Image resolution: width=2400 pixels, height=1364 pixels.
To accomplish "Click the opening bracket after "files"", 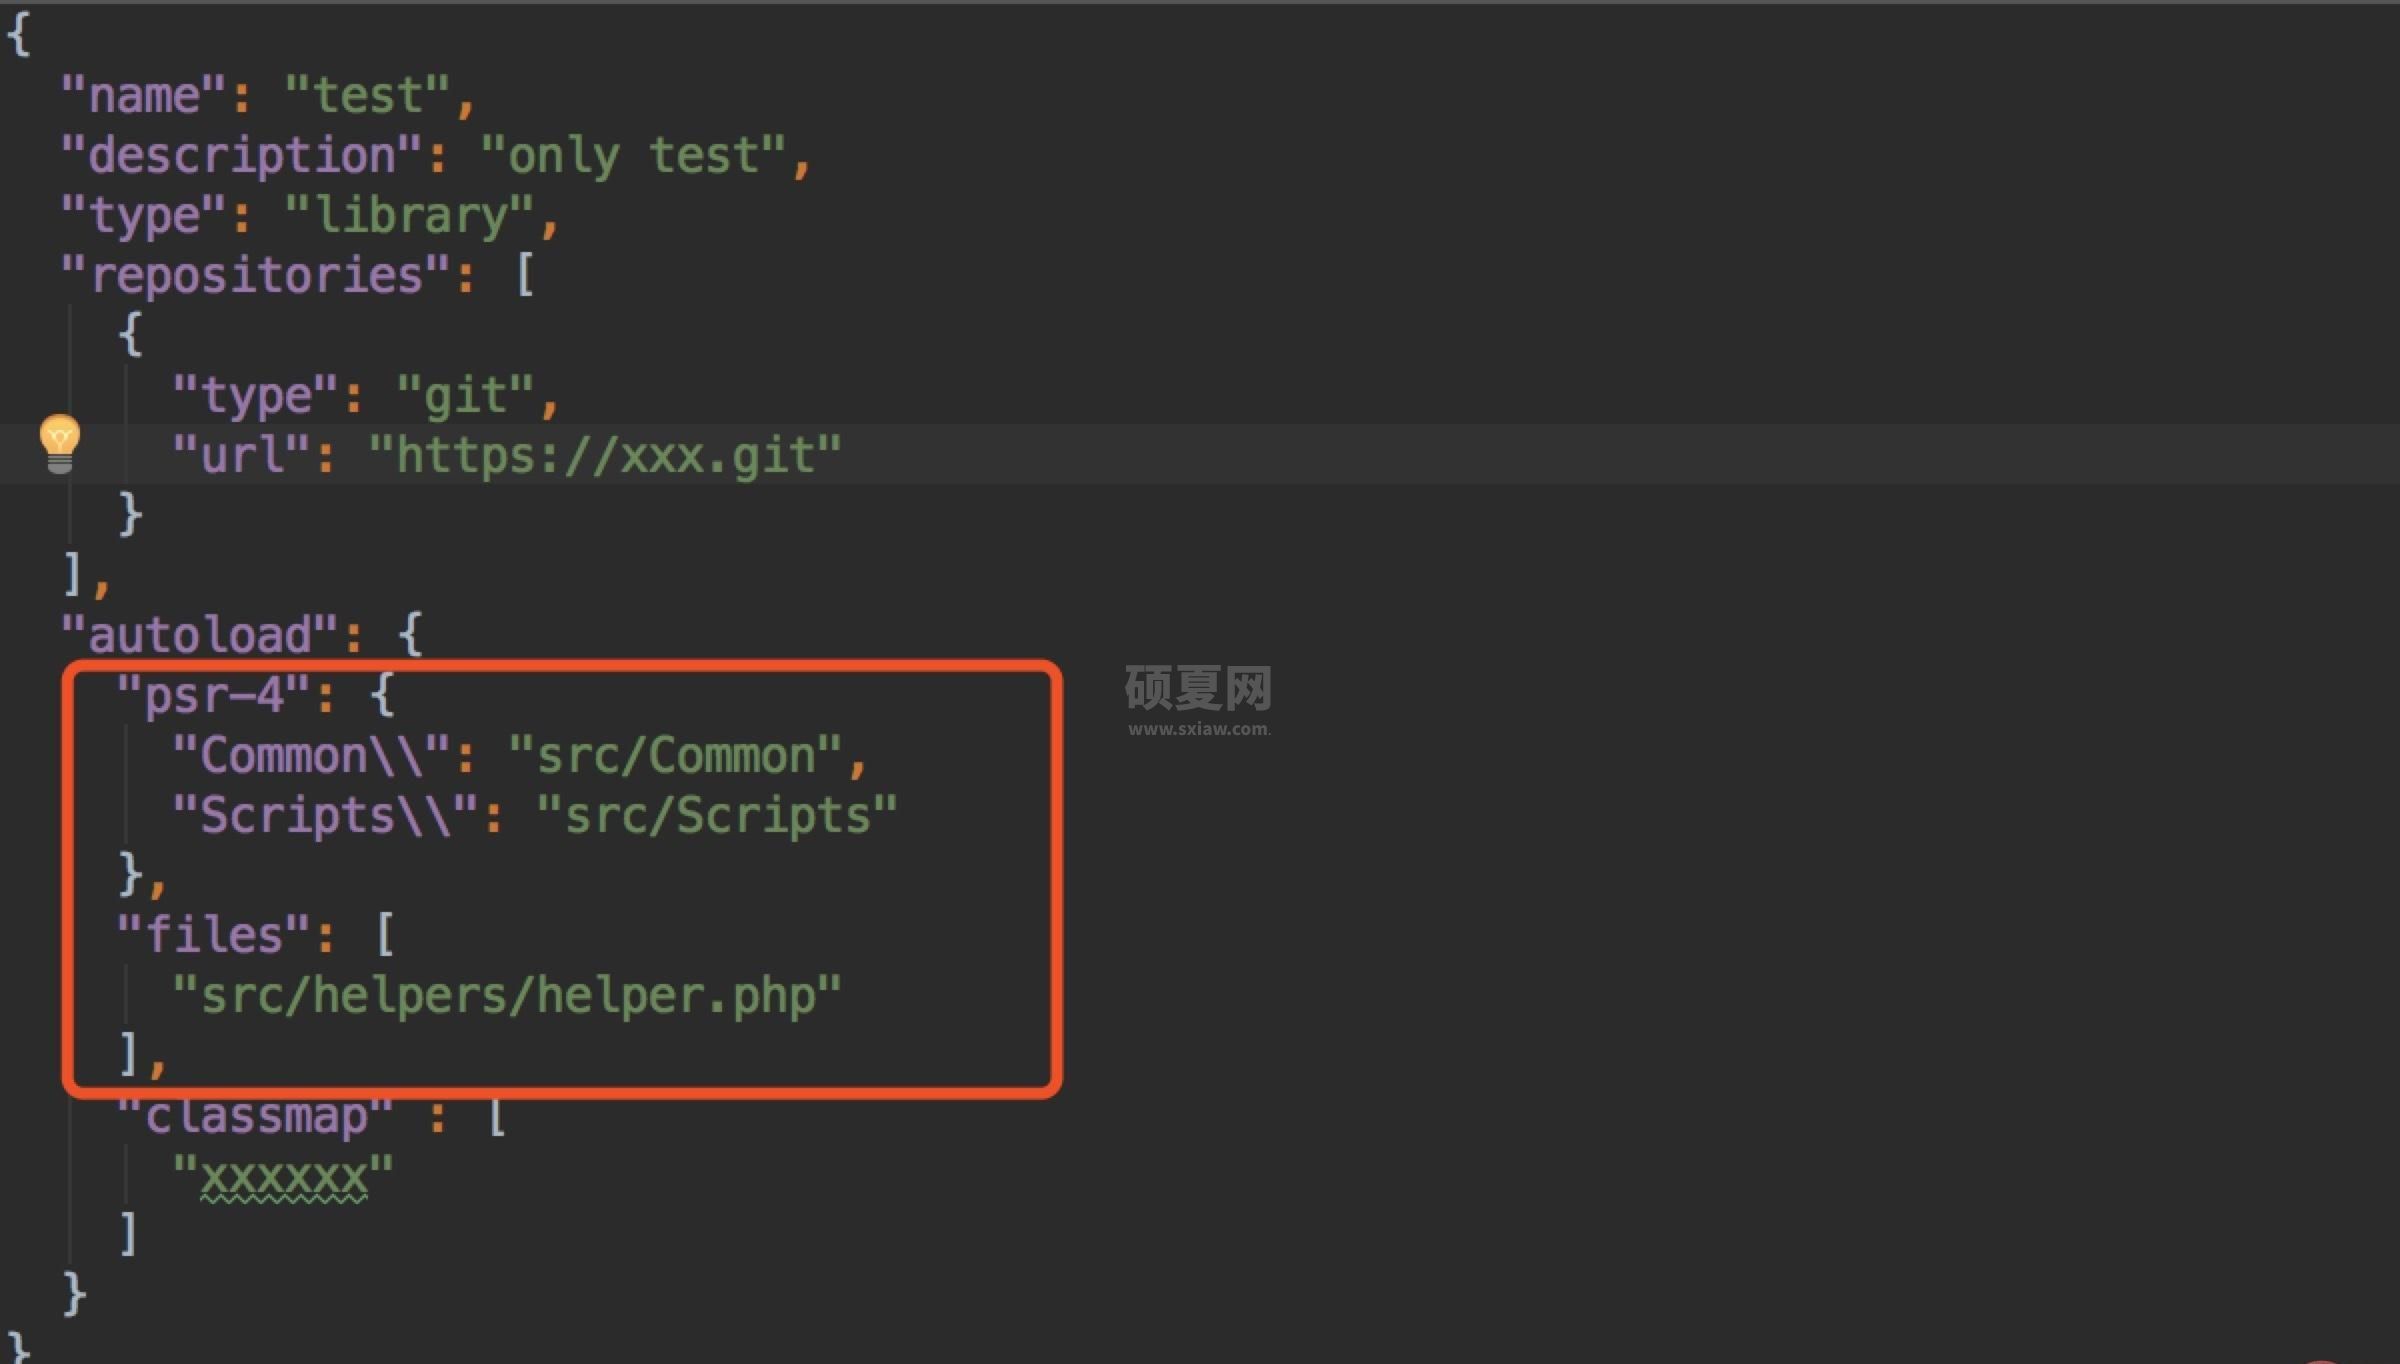I will pyautogui.click(x=385, y=935).
